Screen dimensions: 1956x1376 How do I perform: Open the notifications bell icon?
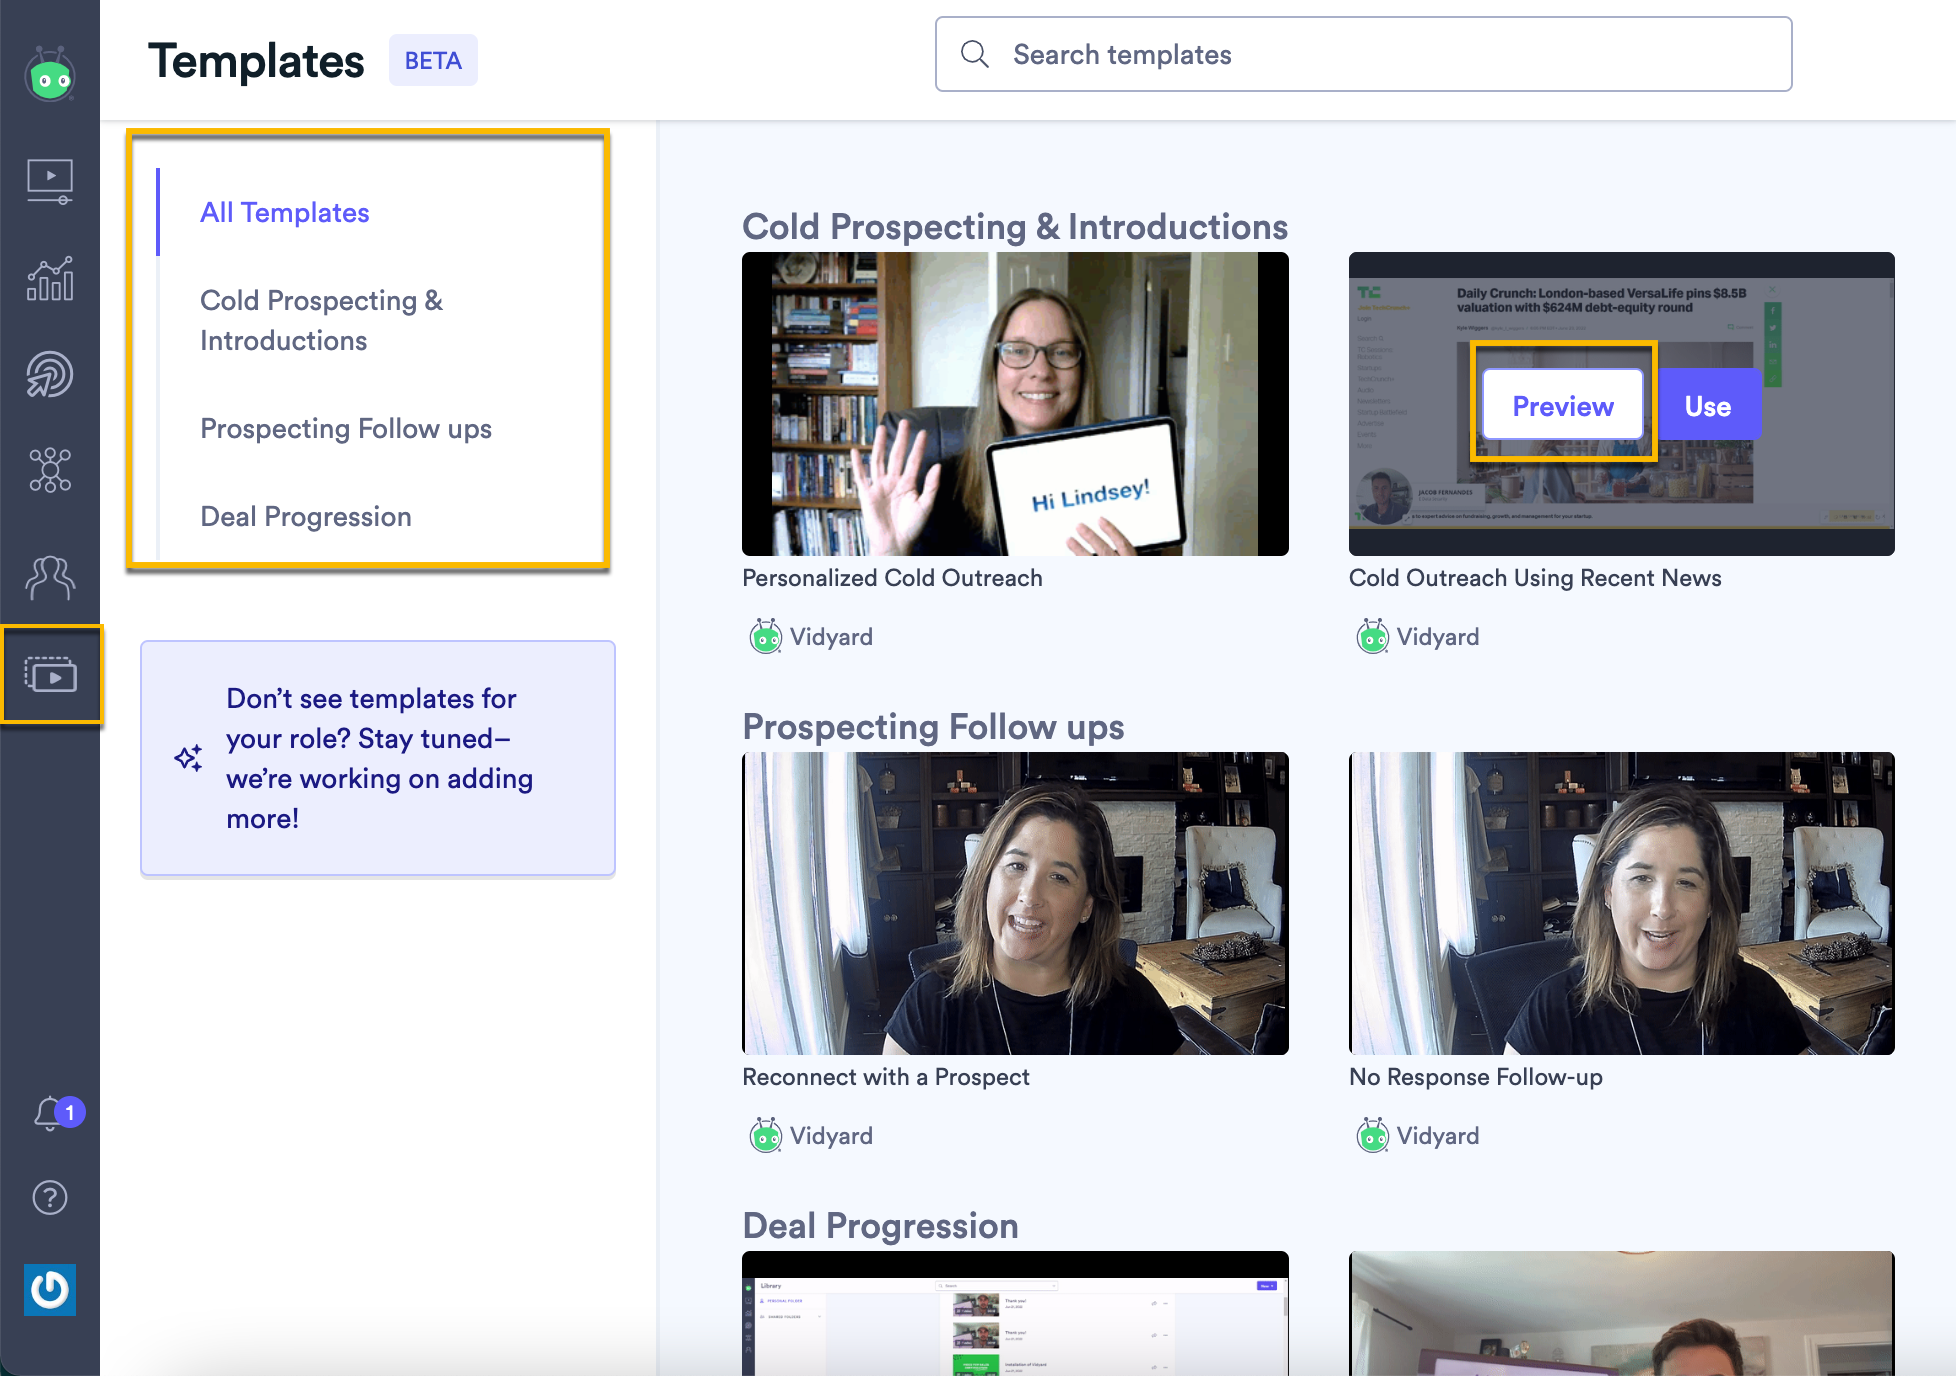pyautogui.click(x=48, y=1114)
